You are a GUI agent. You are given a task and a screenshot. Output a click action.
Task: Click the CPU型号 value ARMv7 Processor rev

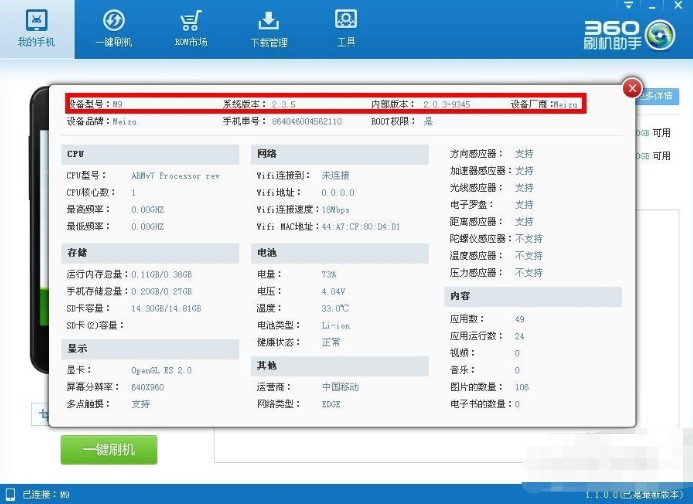tap(175, 176)
